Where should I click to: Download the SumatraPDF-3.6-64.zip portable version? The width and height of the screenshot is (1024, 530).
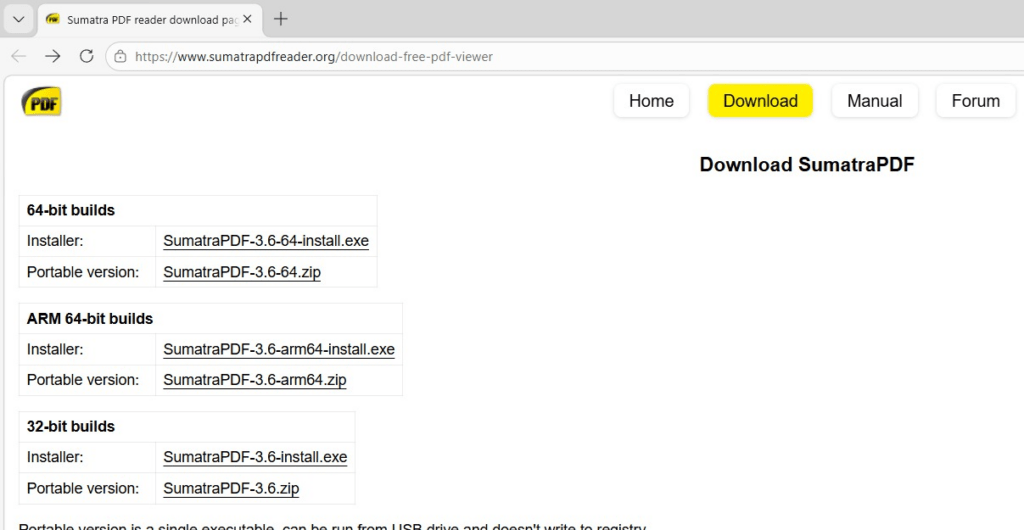pyautogui.click(x=242, y=272)
